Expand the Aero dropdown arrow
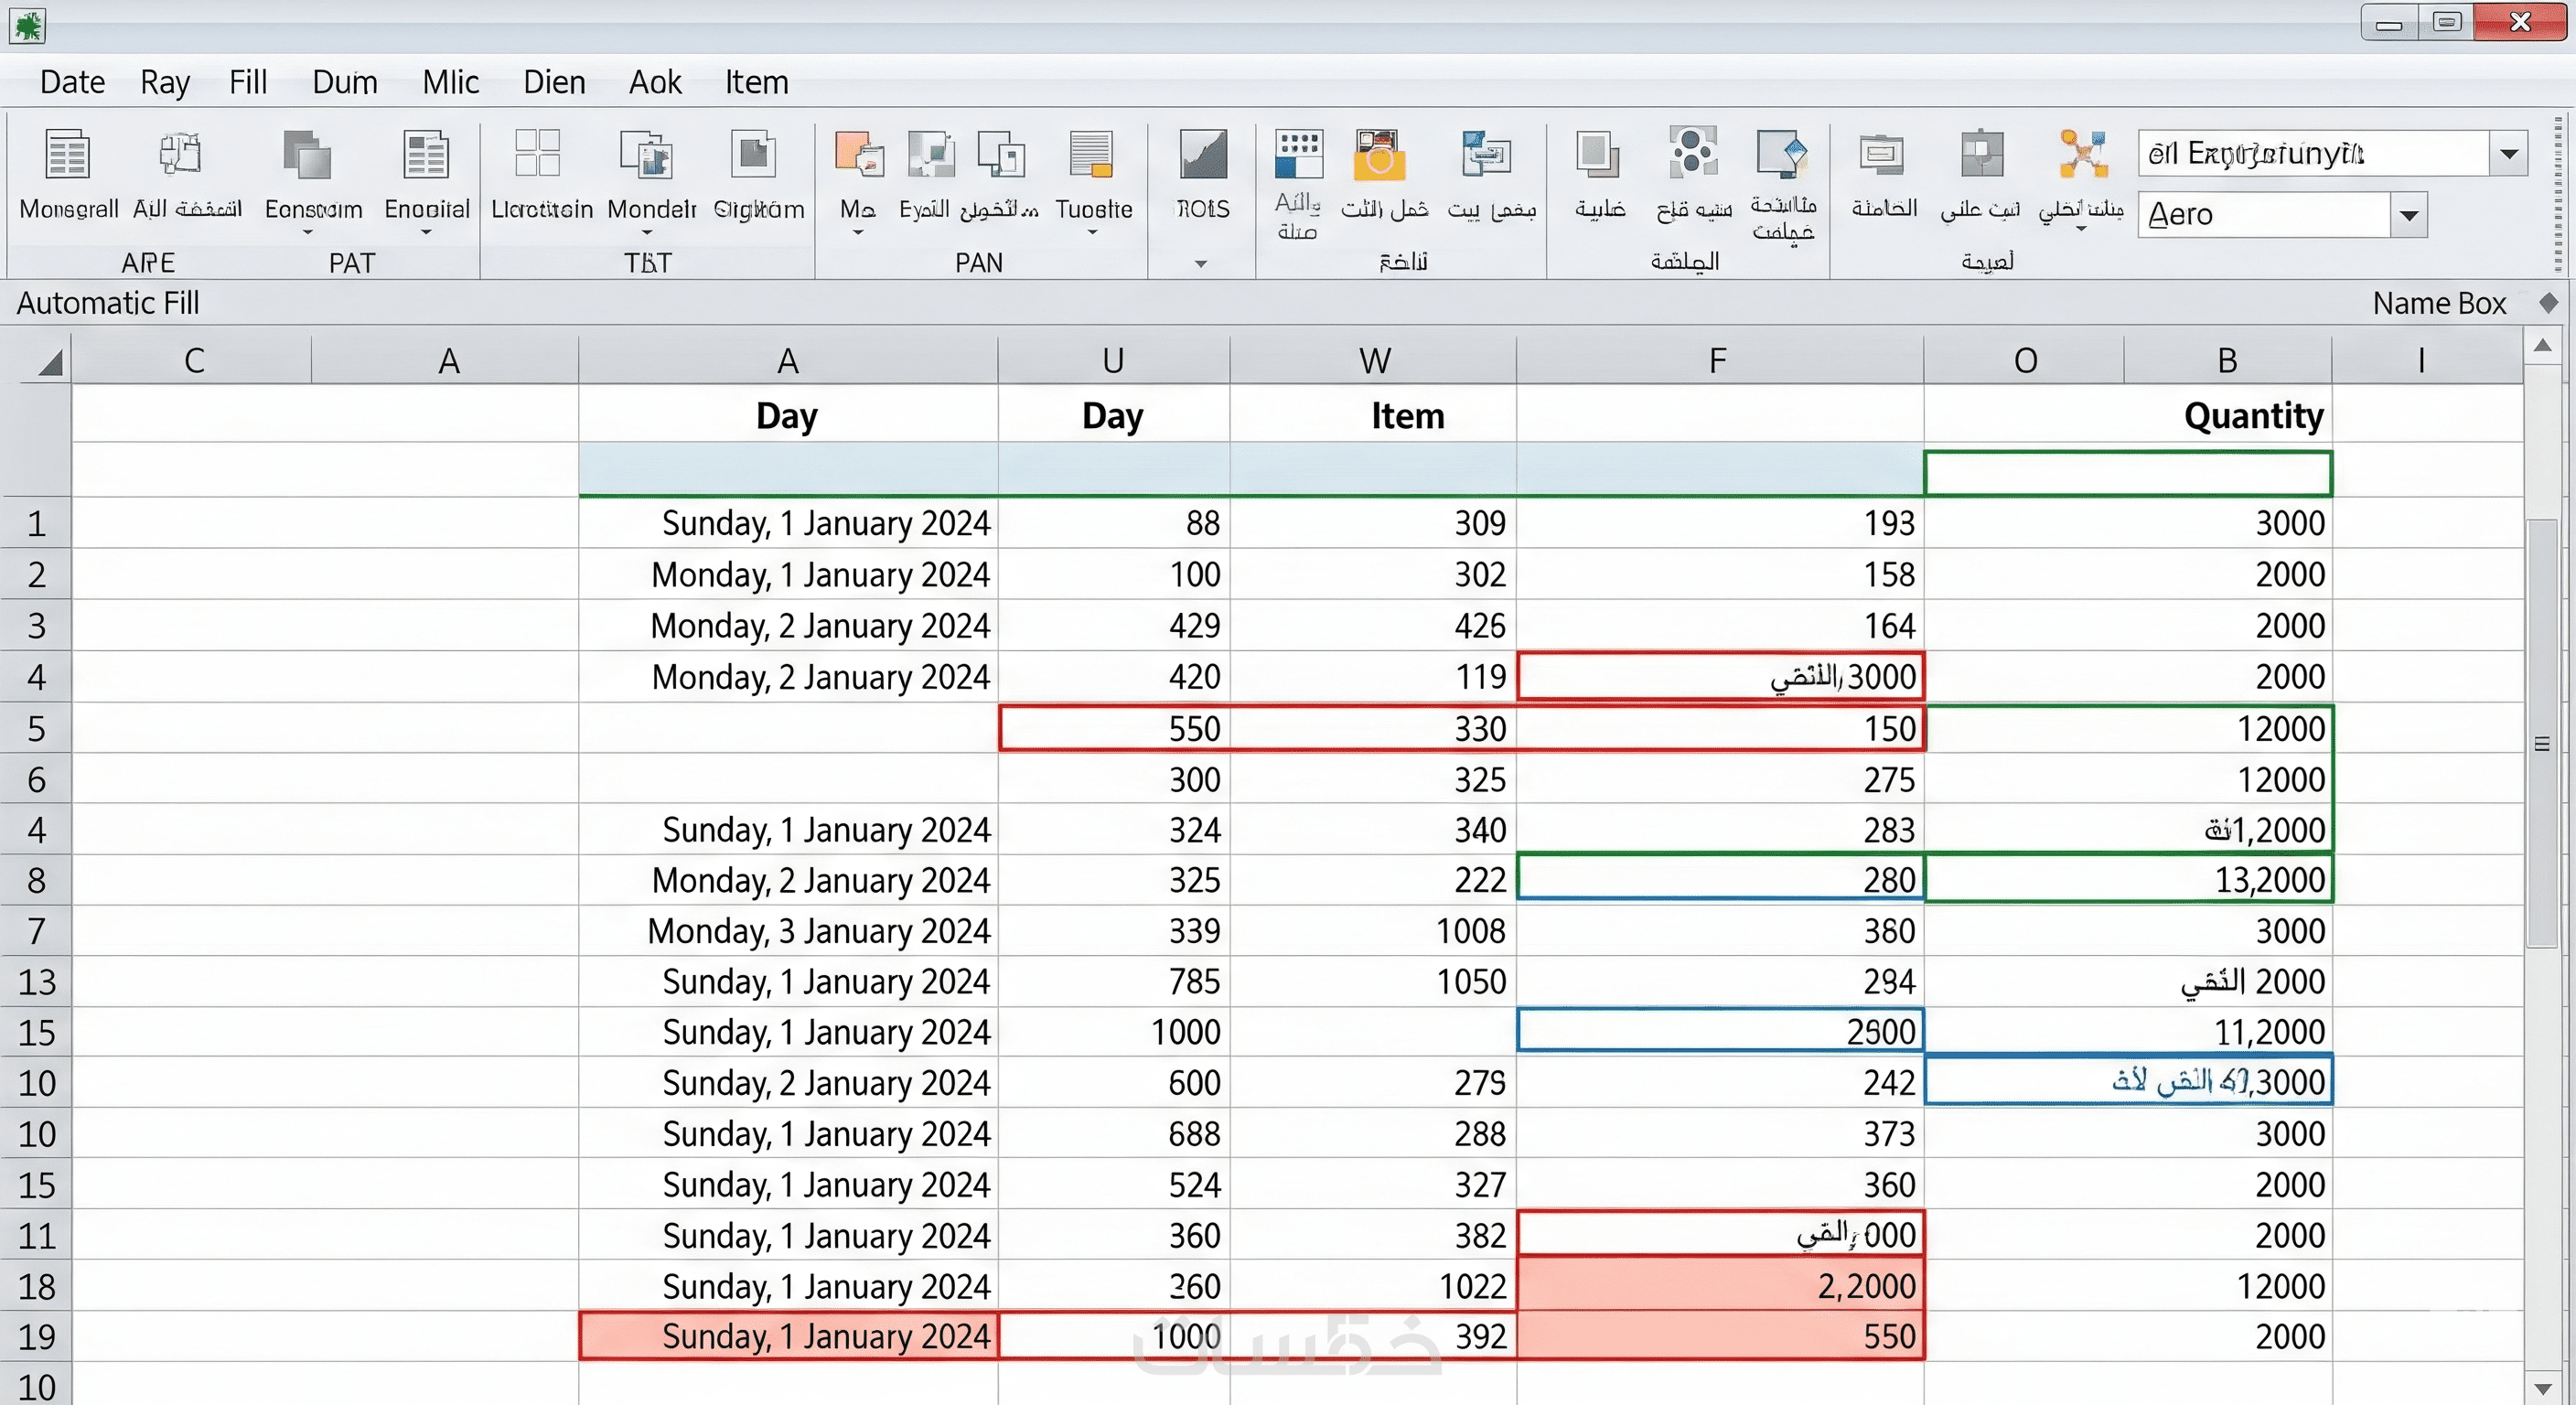The height and width of the screenshot is (1405, 2576). pyautogui.click(x=2408, y=215)
